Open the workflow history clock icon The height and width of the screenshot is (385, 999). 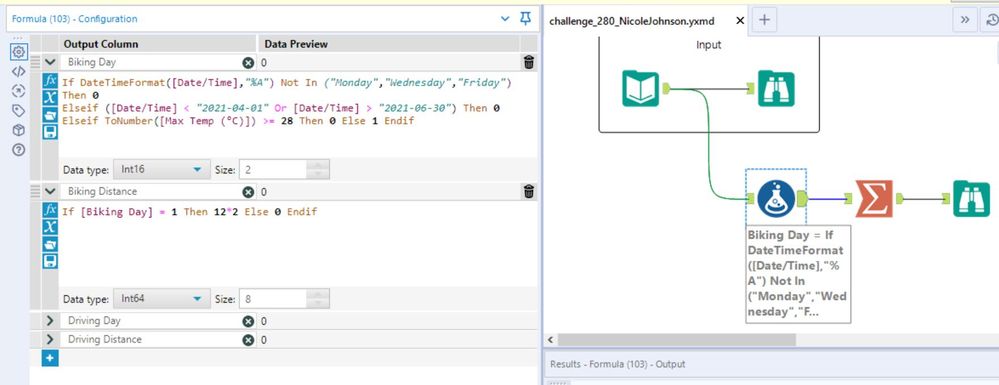pos(993,20)
